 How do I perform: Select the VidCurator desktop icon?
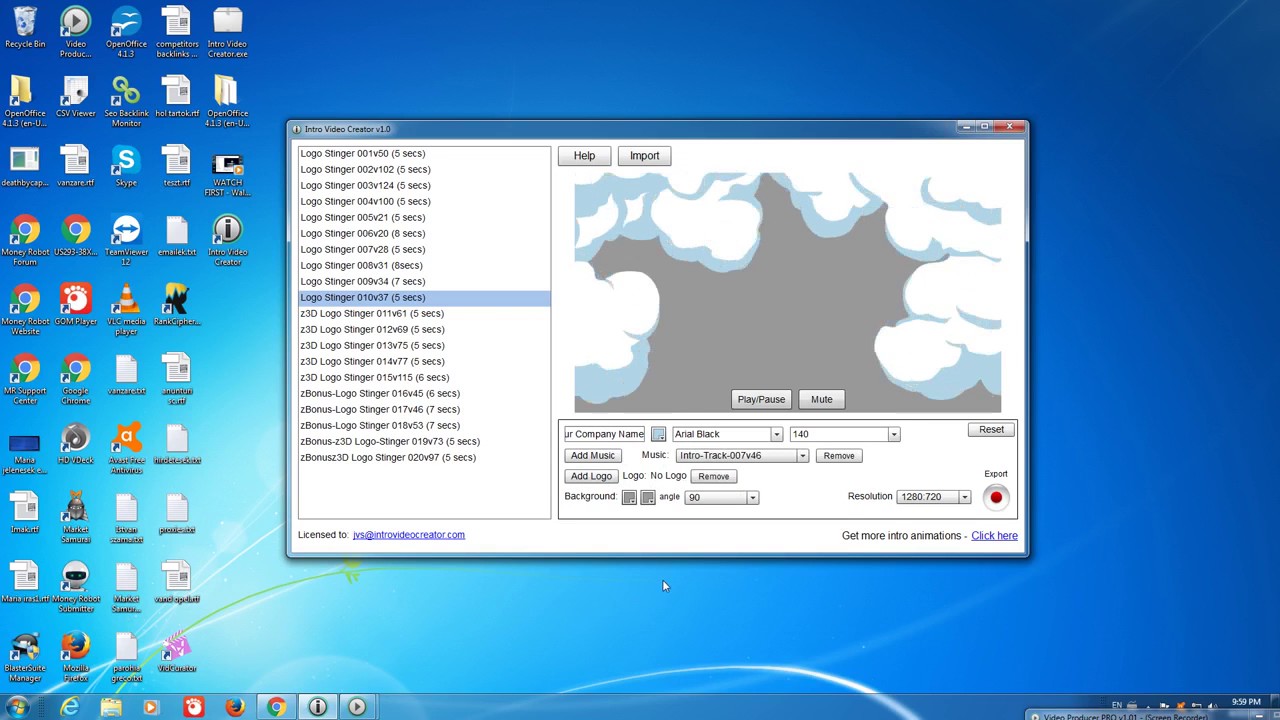(177, 651)
